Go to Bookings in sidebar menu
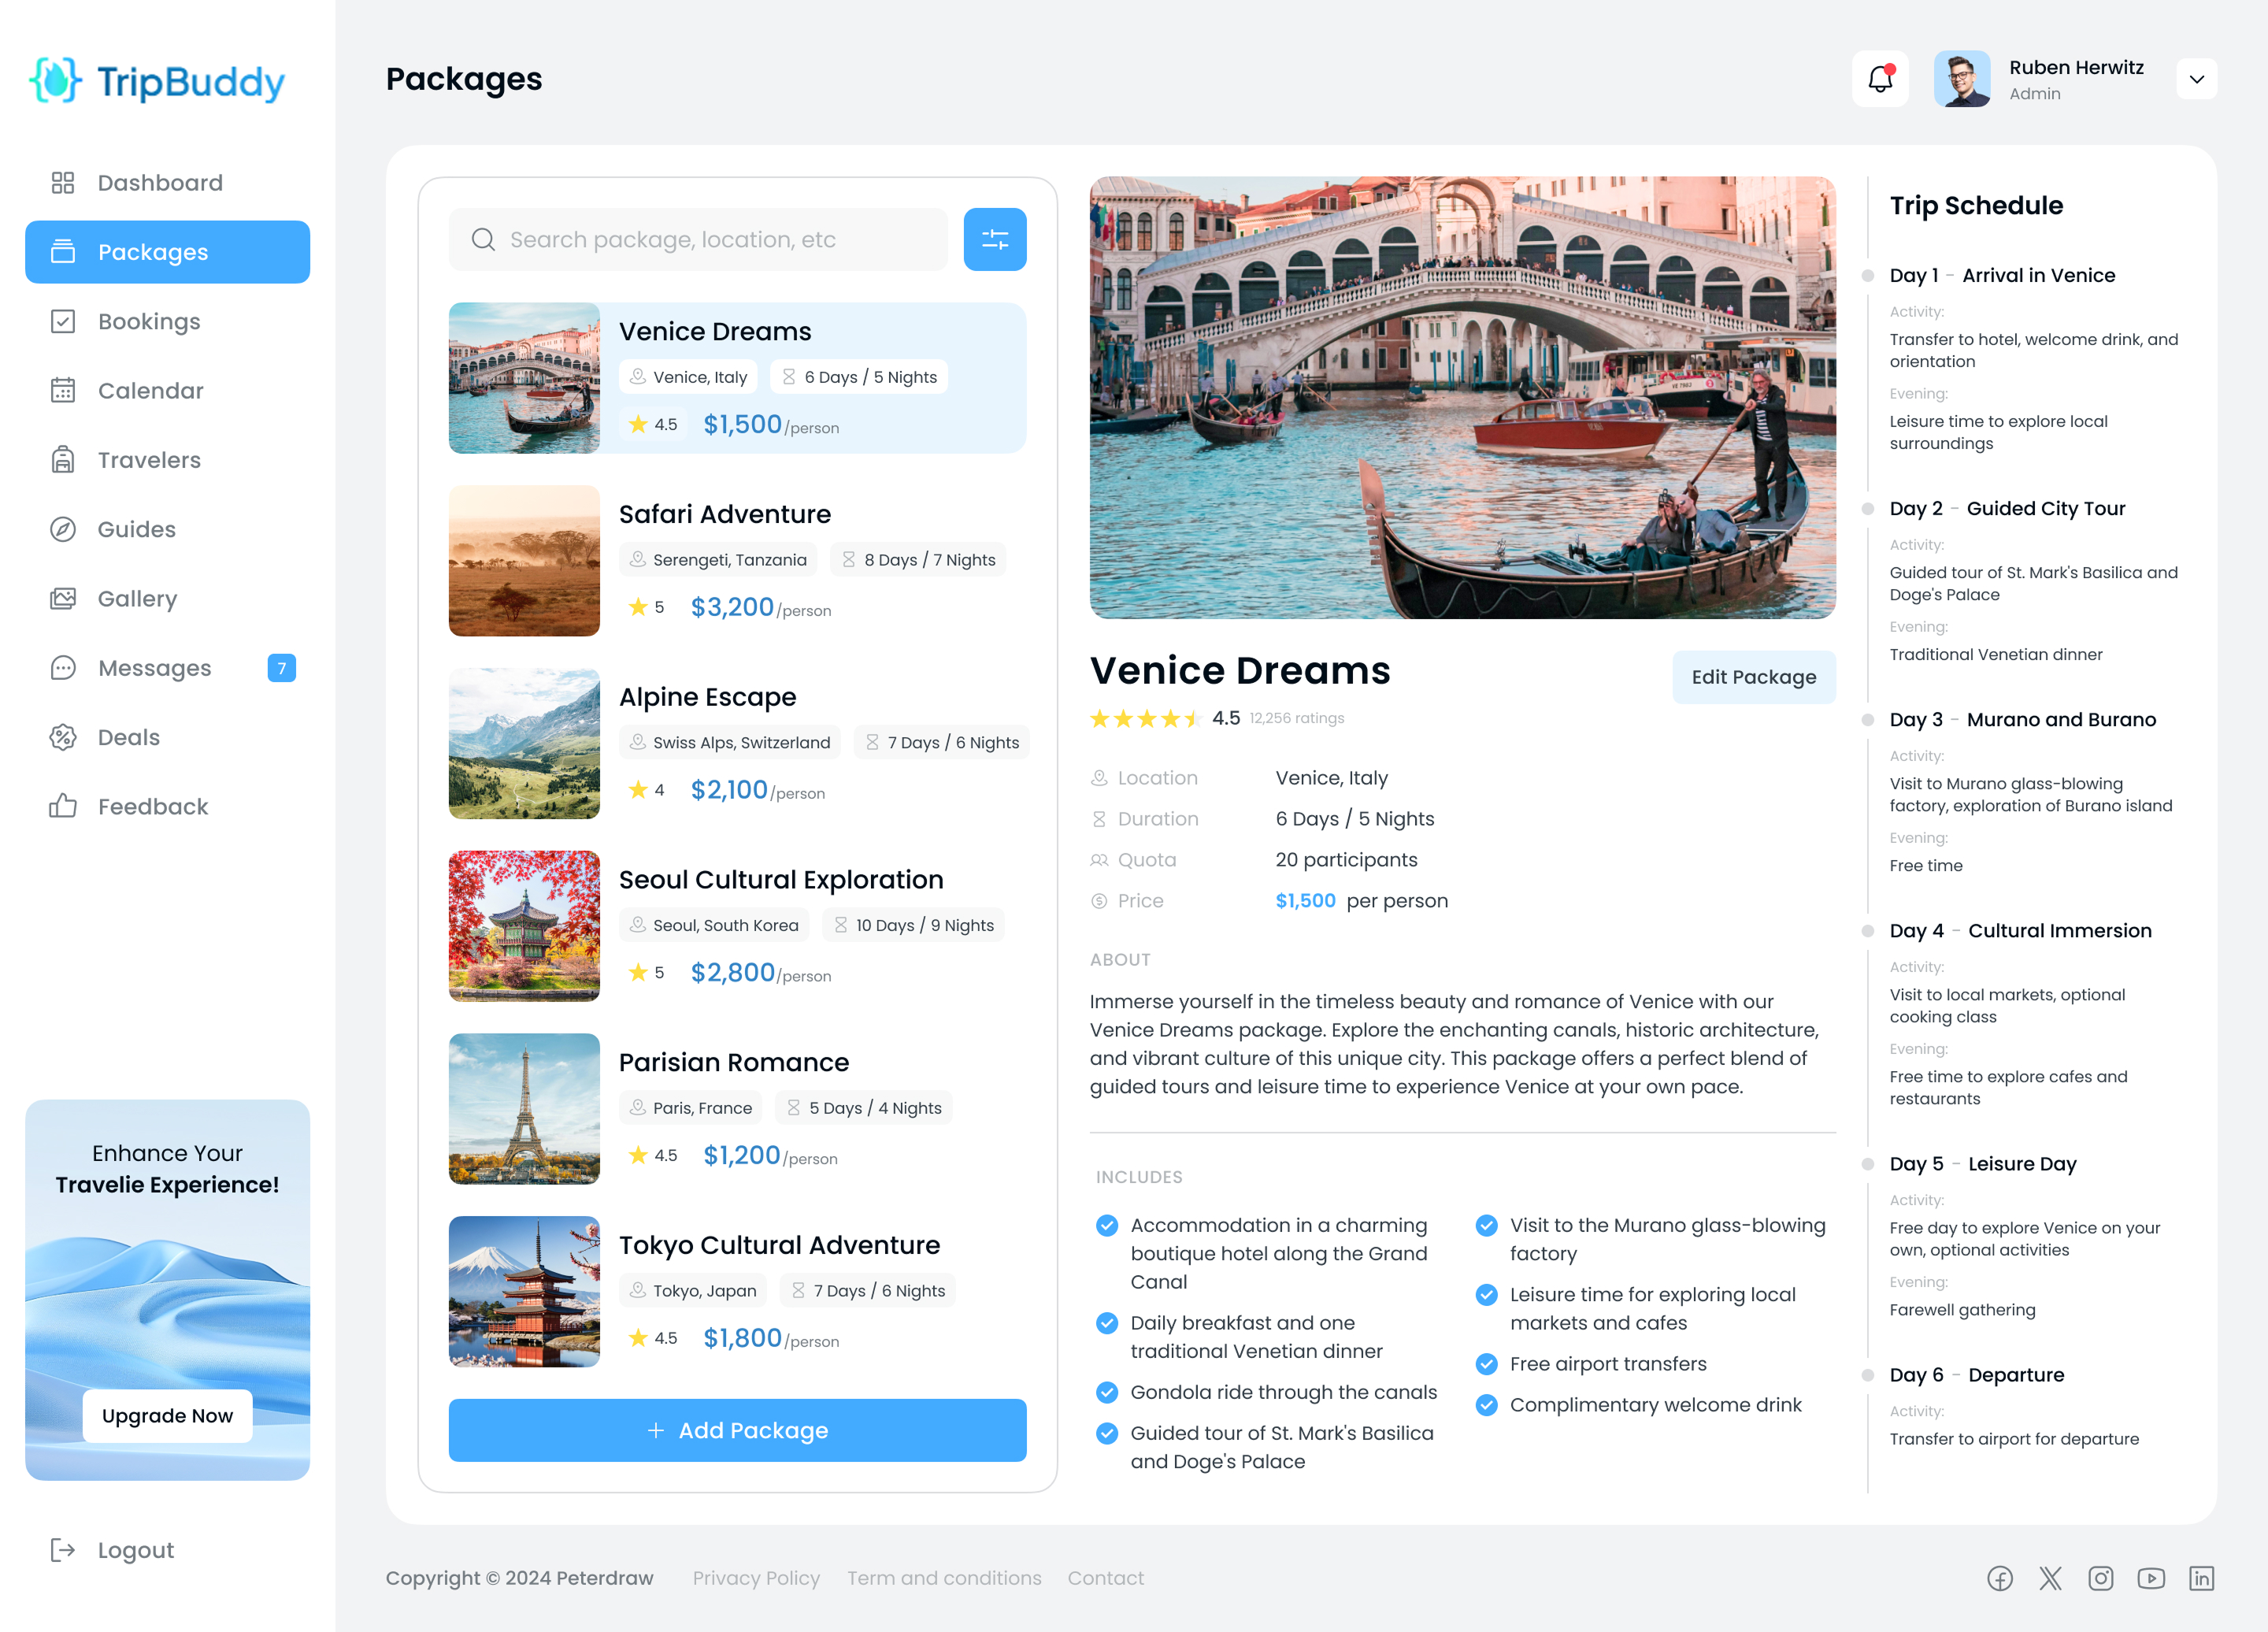This screenshot has width=2268, height=1632. (148, 321)
